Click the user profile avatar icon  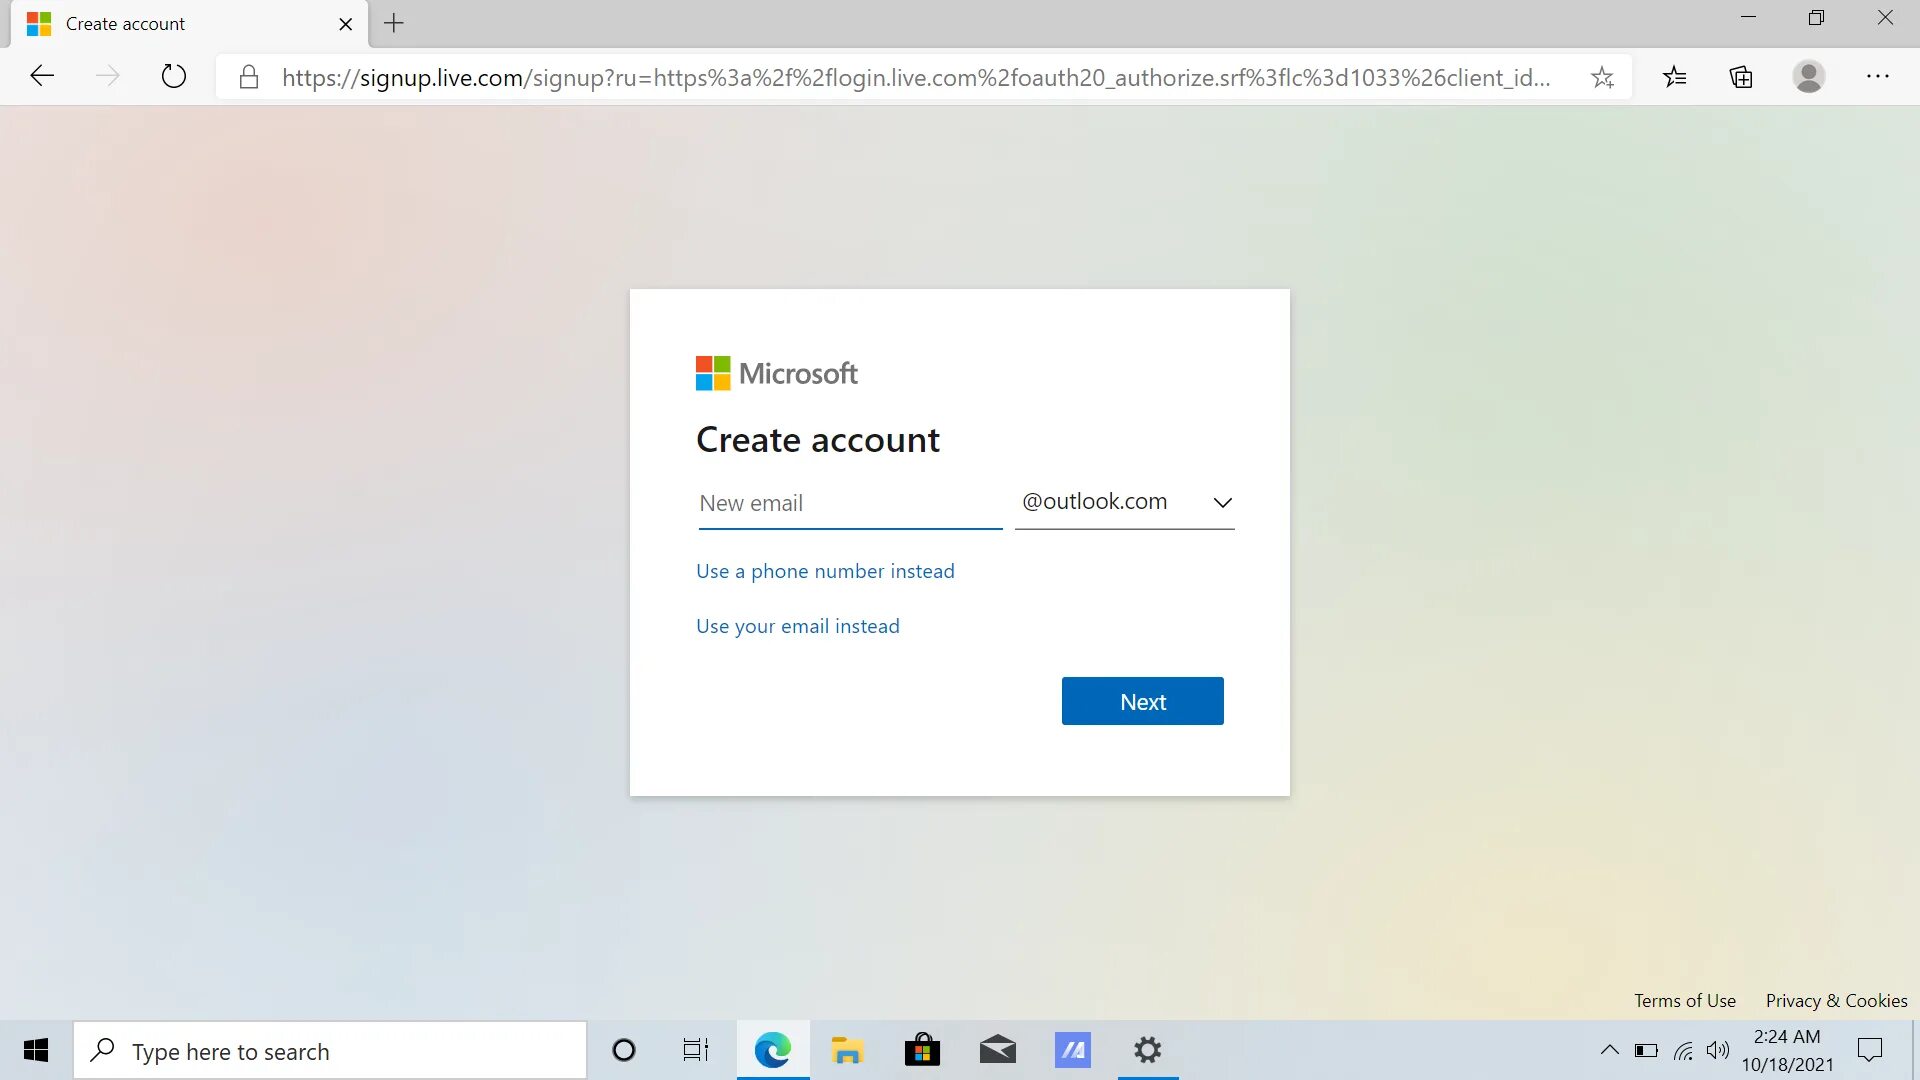[1808, 77]
